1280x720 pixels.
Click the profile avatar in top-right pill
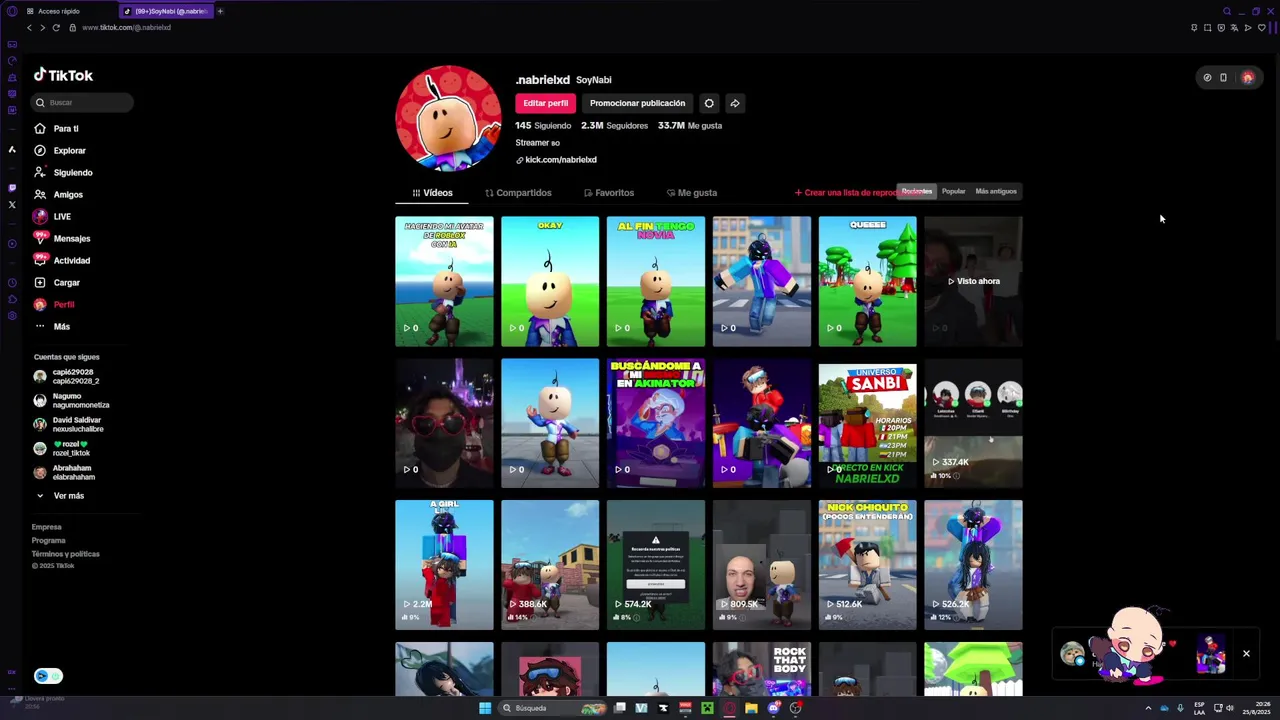[1247, 77]
